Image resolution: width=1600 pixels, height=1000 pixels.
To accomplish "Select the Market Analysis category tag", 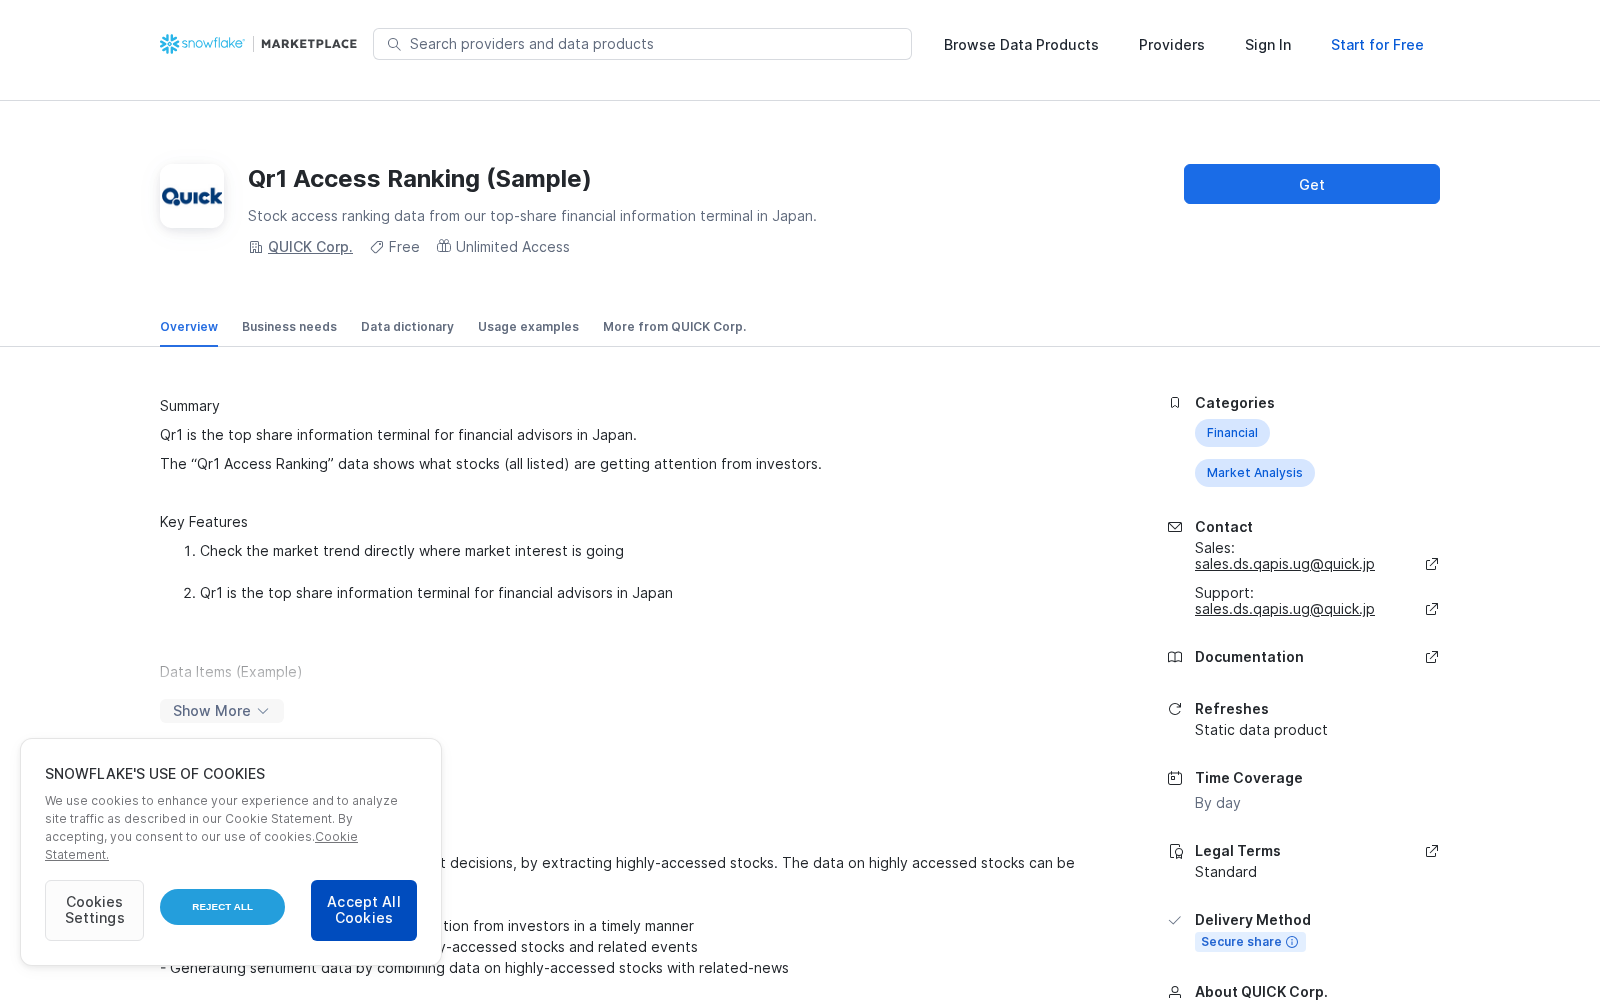I will [1255, 473].
